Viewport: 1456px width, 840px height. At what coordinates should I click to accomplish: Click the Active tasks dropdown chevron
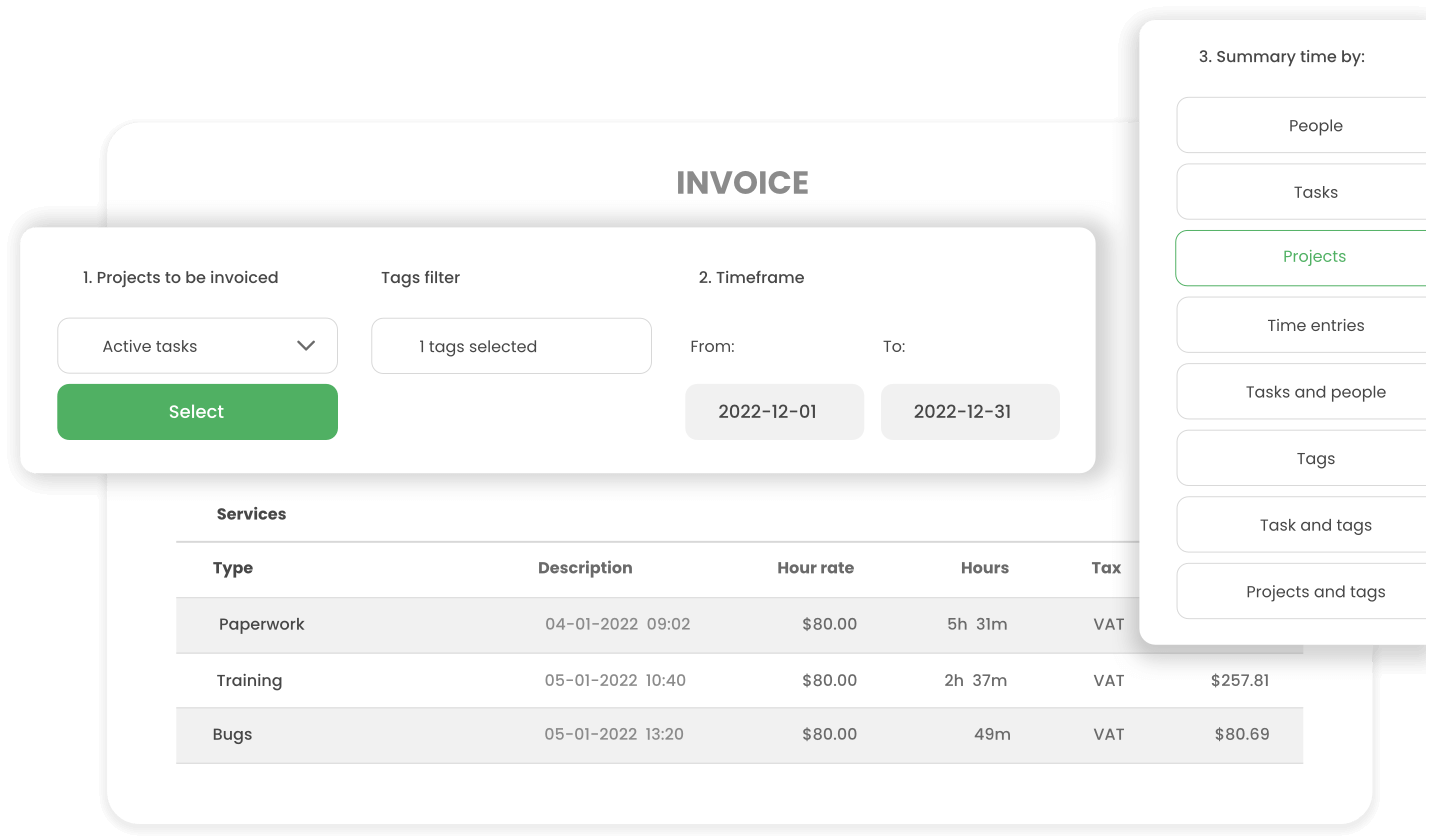click(306, 346)
